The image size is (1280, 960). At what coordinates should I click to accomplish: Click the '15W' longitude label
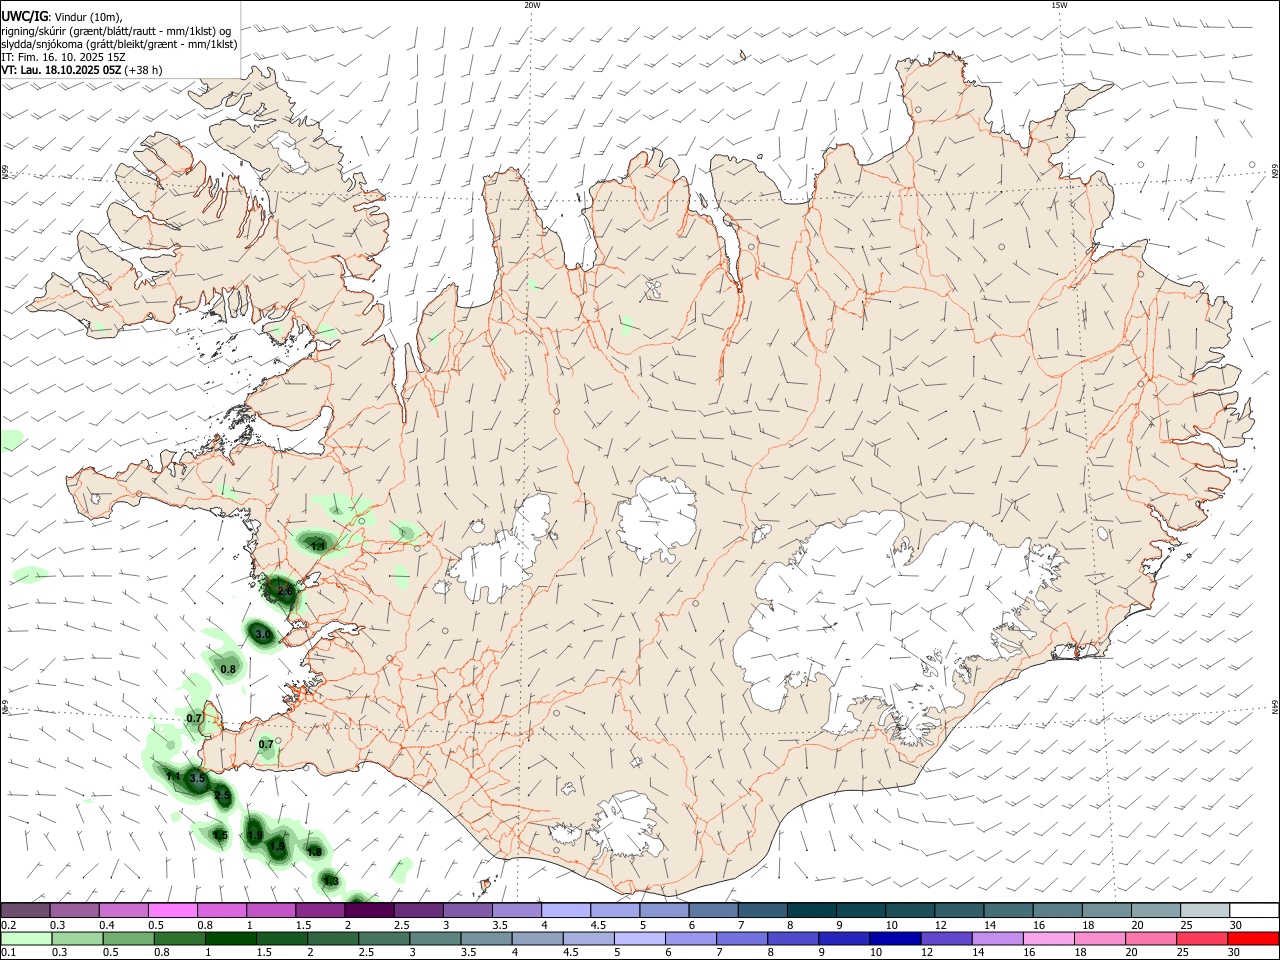pos(1059,5)
